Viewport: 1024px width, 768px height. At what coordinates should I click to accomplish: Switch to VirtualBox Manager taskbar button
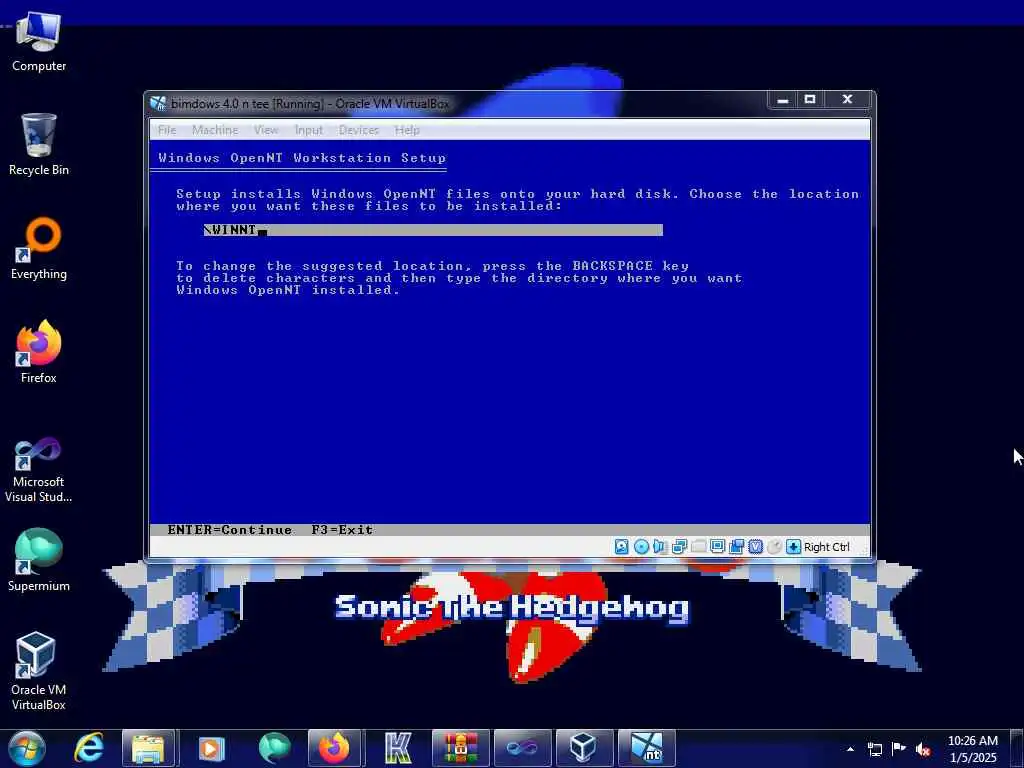pyautogui.click(x=583, y=748)
